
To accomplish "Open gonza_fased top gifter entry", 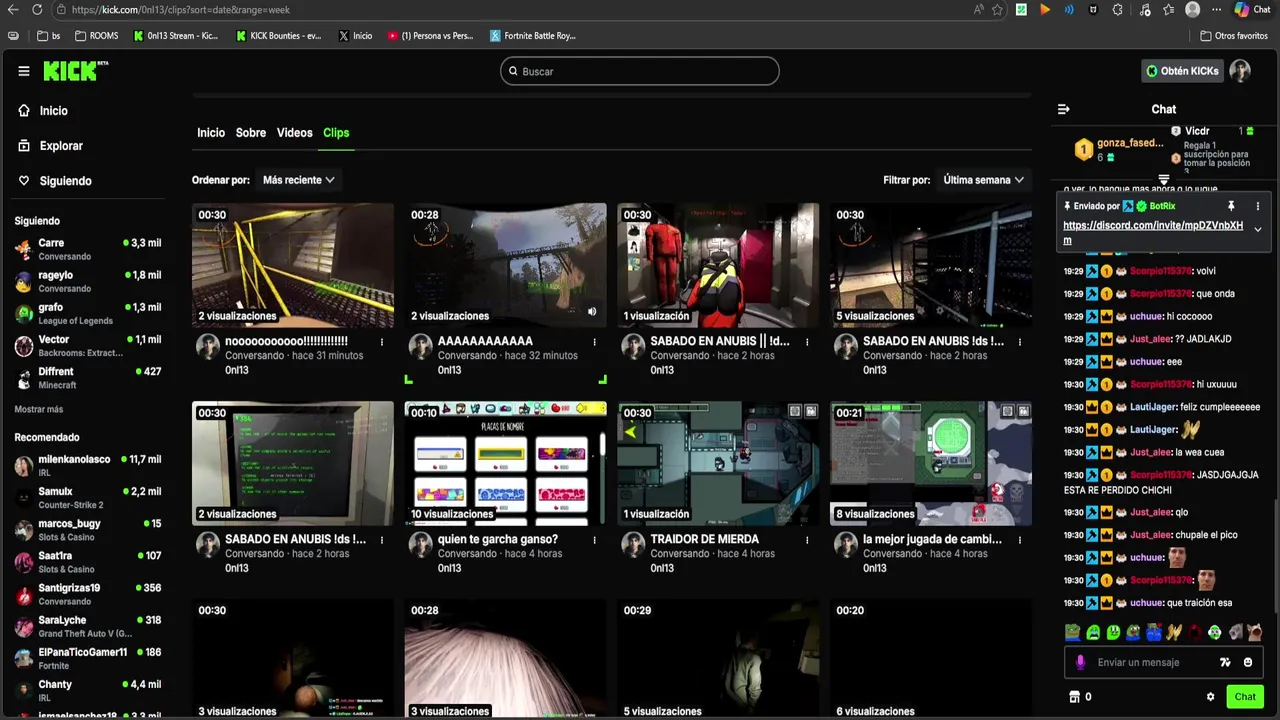I will point(1119,150).
